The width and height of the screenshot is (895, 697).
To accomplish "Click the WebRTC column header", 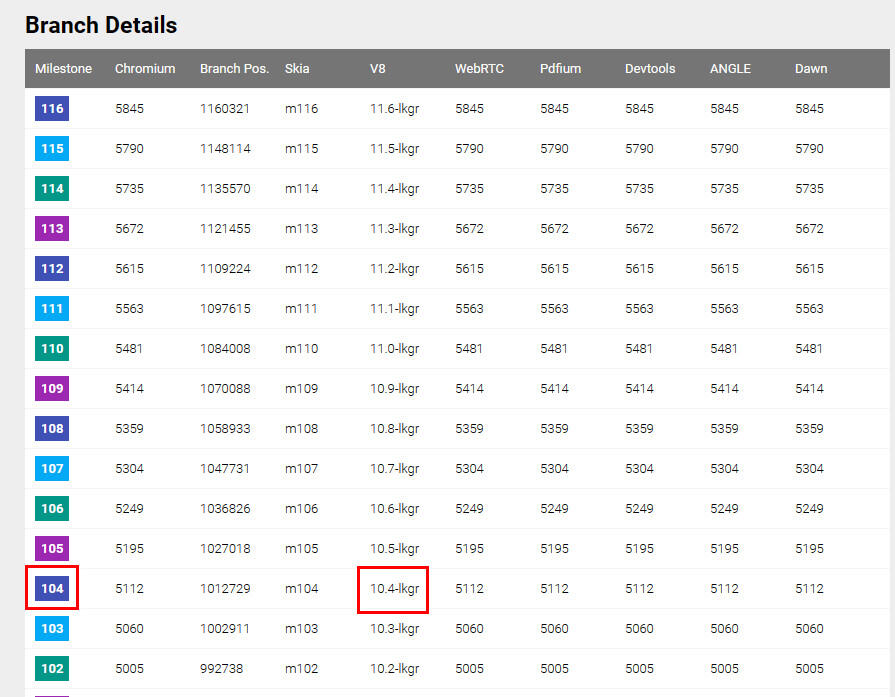I will [x=479, y=69].
